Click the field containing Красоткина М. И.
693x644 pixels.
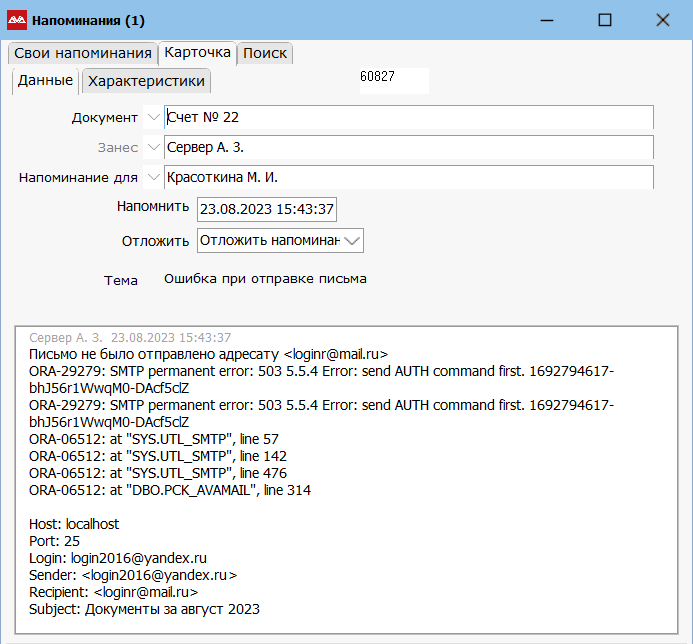coord(408,178)
